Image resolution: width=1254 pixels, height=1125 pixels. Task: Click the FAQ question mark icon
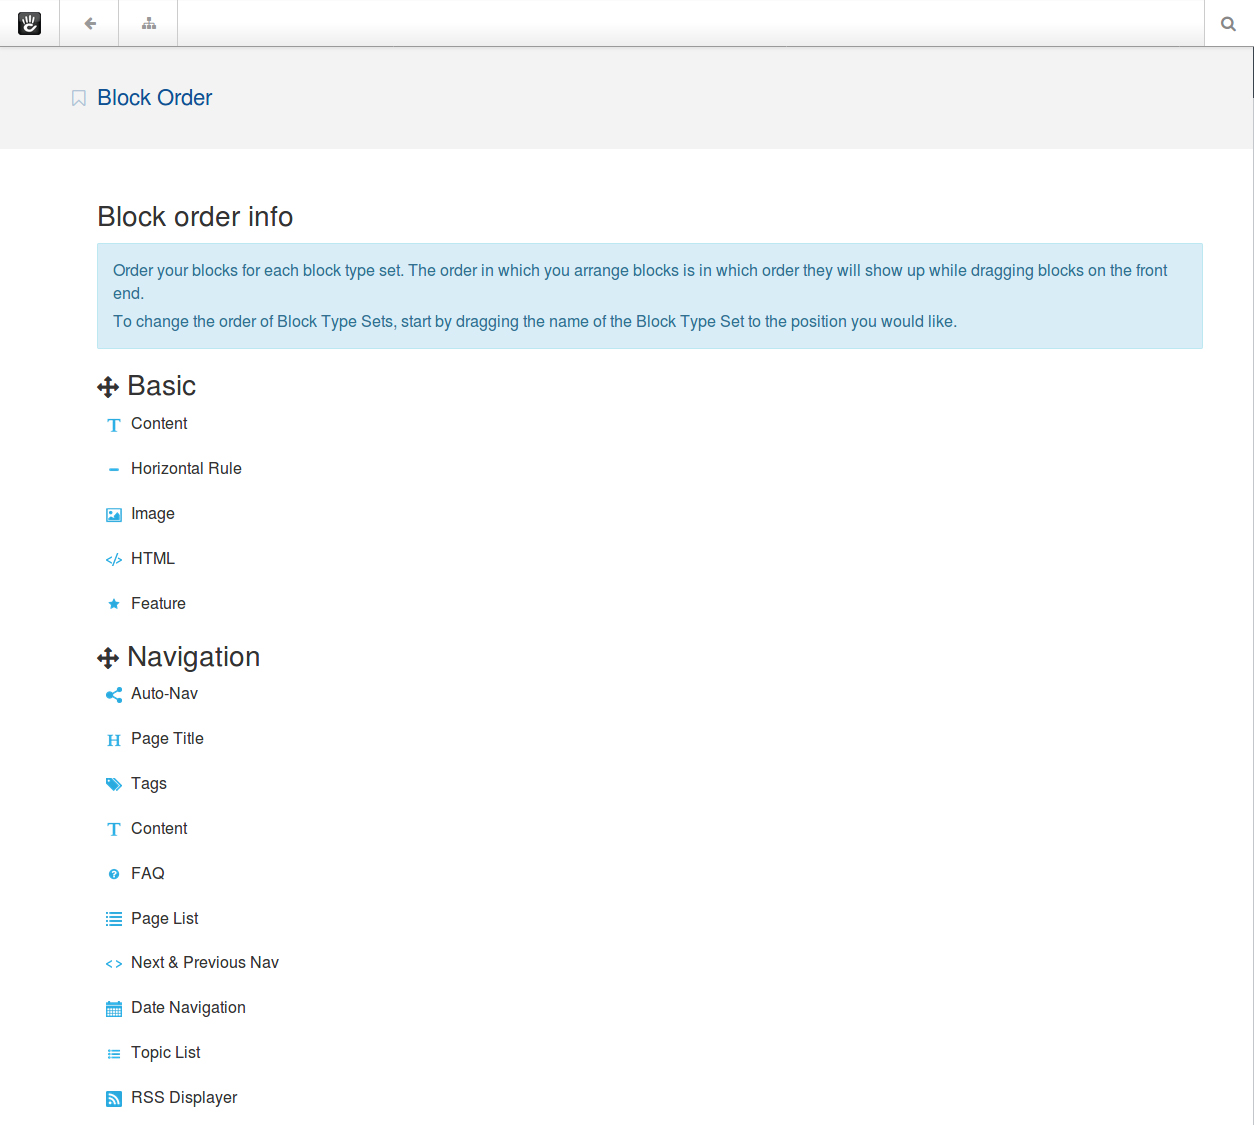point(113,873)
